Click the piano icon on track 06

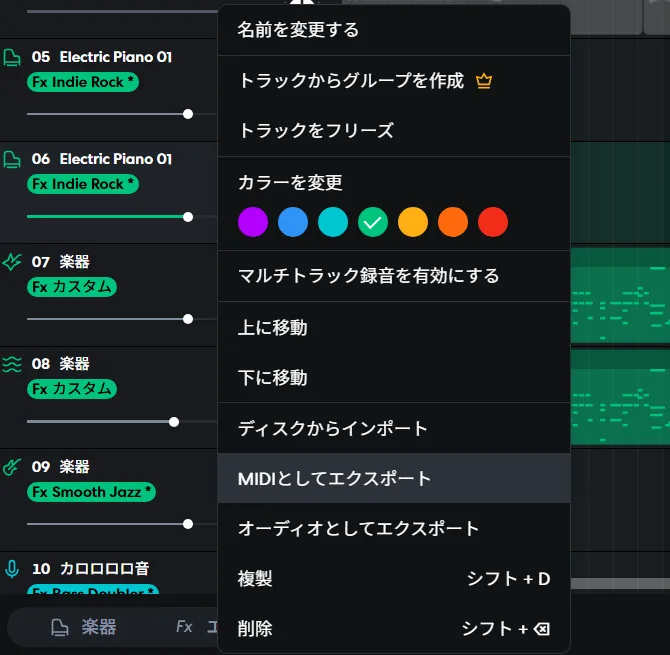point(12,159)
